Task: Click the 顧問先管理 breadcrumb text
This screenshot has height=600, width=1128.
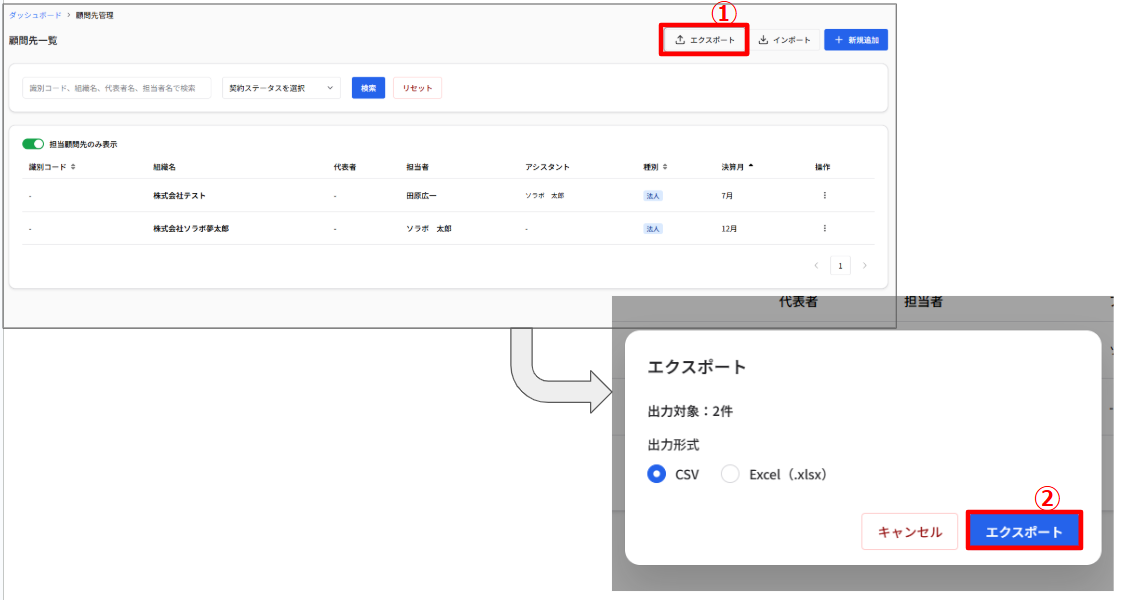Action: 94,15
